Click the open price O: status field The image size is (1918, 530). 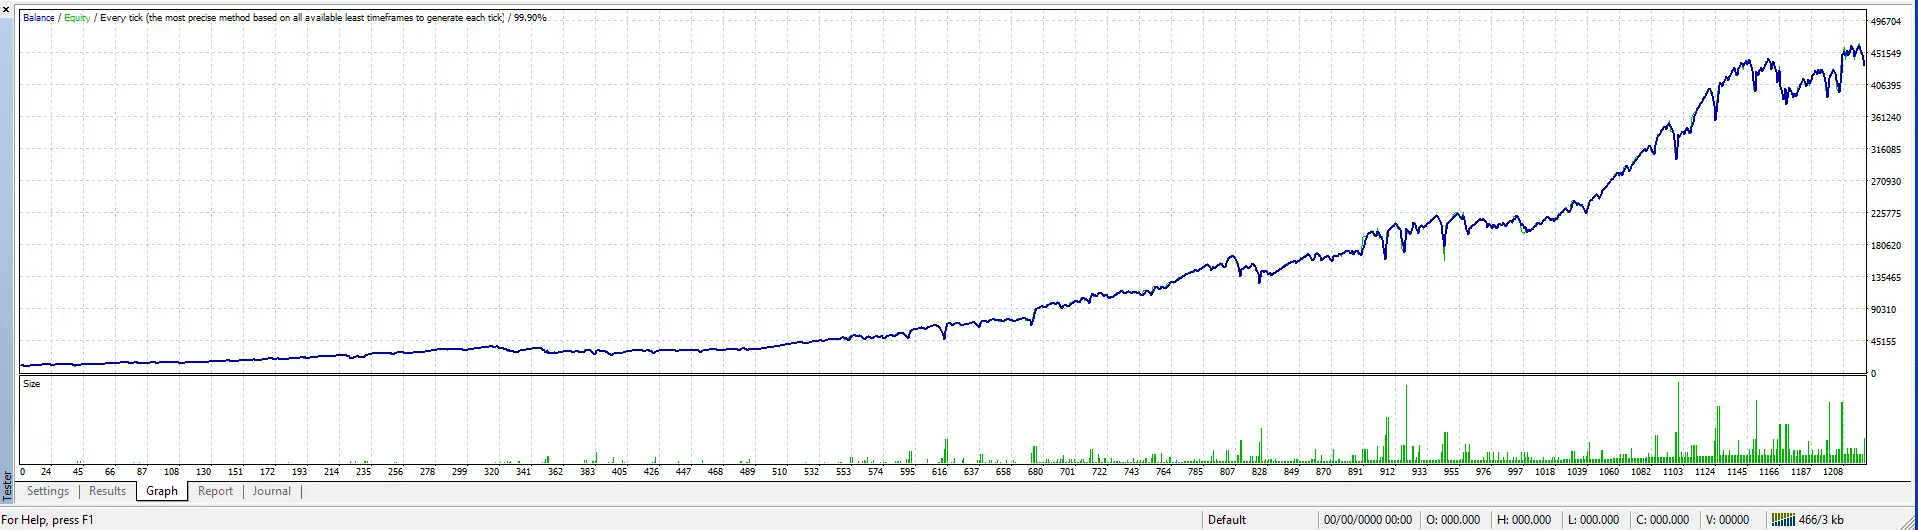tap(1452, 520)
